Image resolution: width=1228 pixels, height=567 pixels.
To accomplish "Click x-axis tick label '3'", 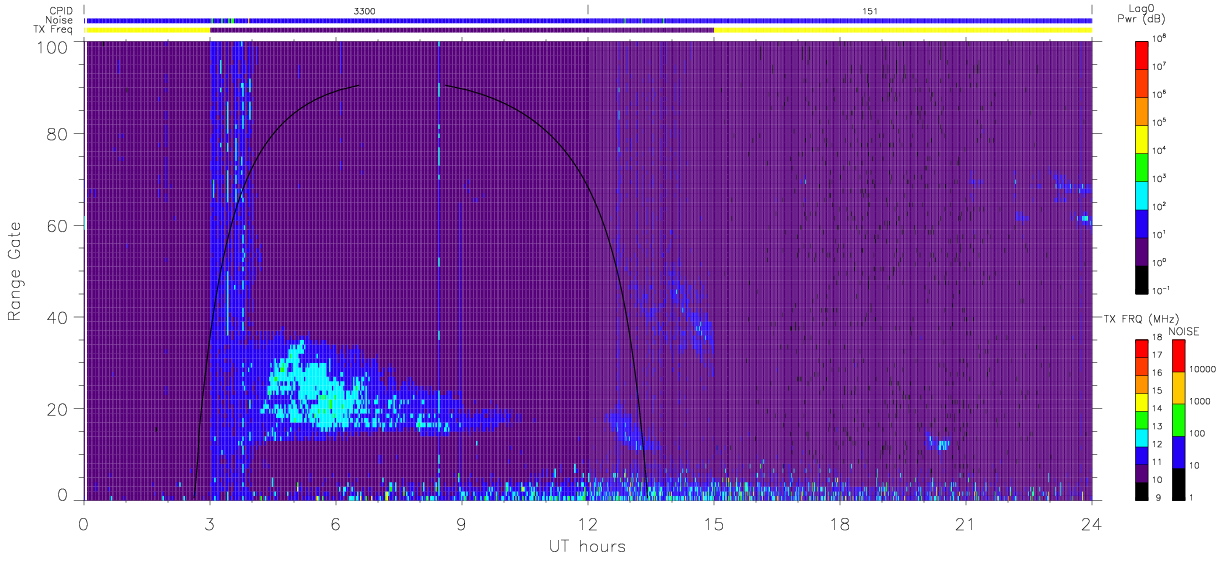I will point(209,523).
